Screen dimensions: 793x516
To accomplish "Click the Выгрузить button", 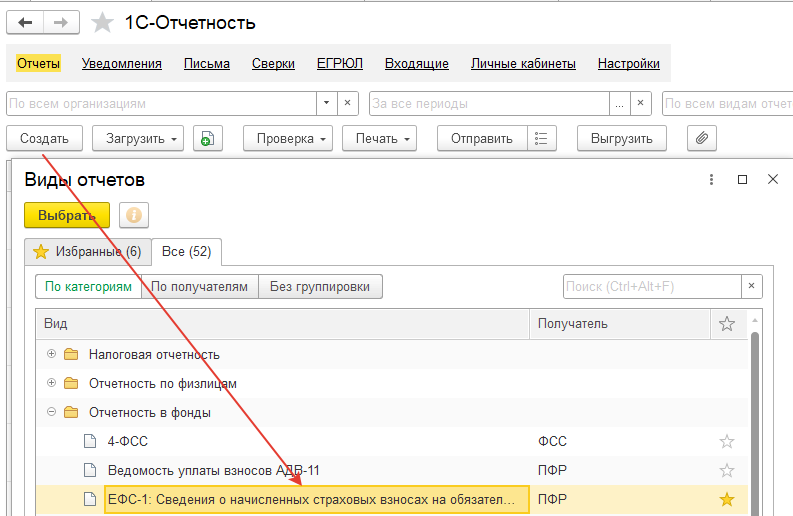I will pos(622,138).
